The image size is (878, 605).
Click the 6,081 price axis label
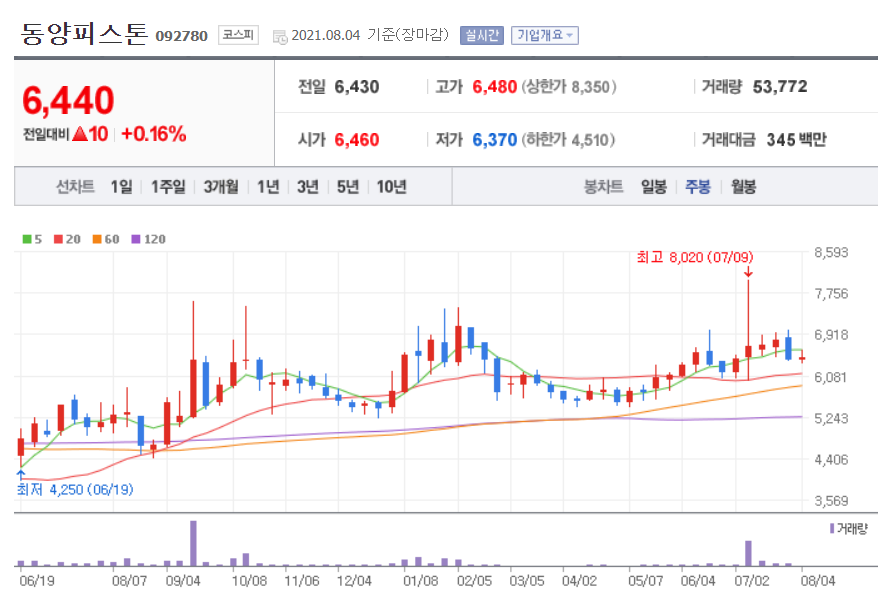pyautogui.click(x=831, y=377)
